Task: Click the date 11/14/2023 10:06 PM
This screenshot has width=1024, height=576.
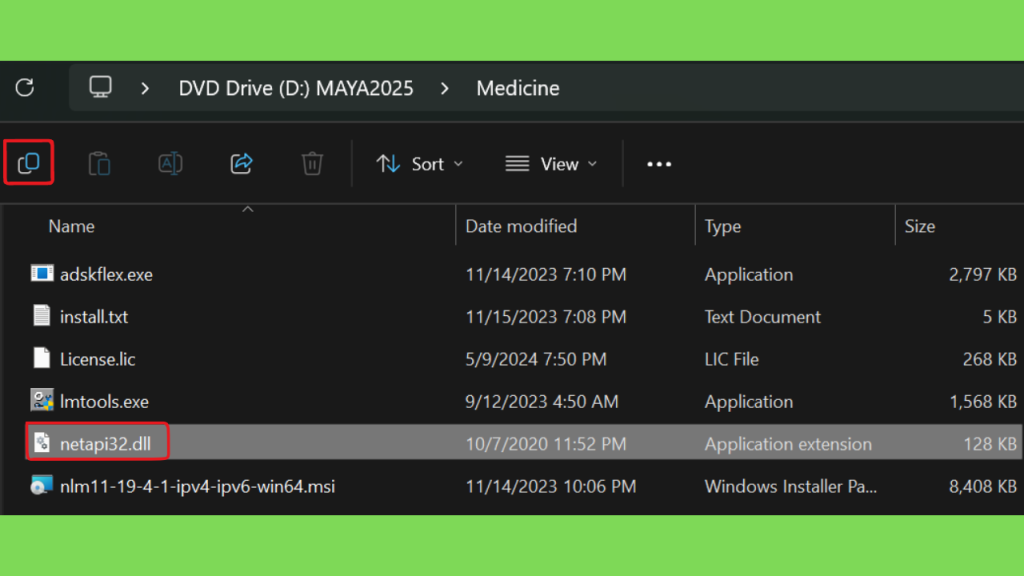Action: (551, 487)
